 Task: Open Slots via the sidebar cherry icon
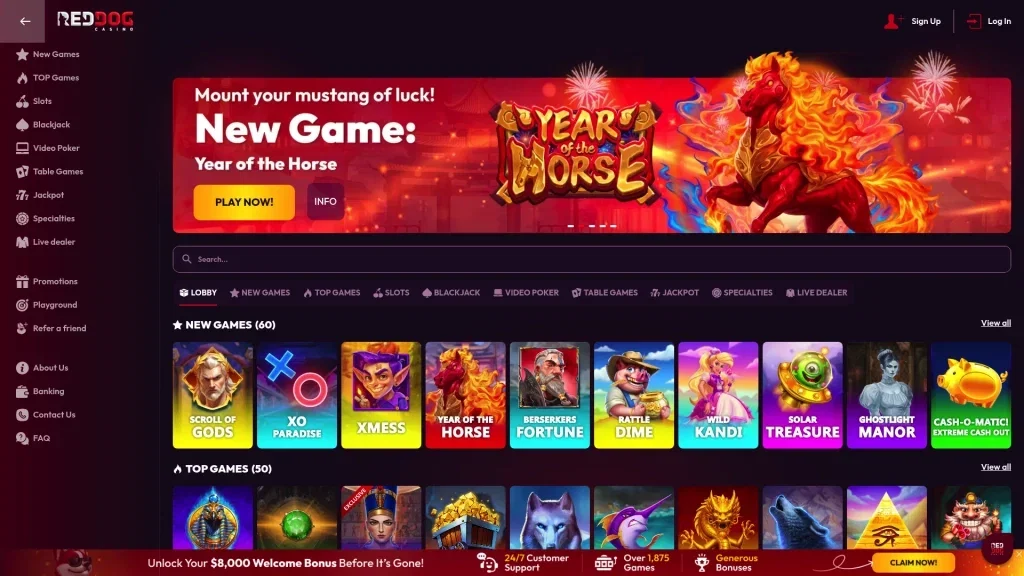pos(22,101)
